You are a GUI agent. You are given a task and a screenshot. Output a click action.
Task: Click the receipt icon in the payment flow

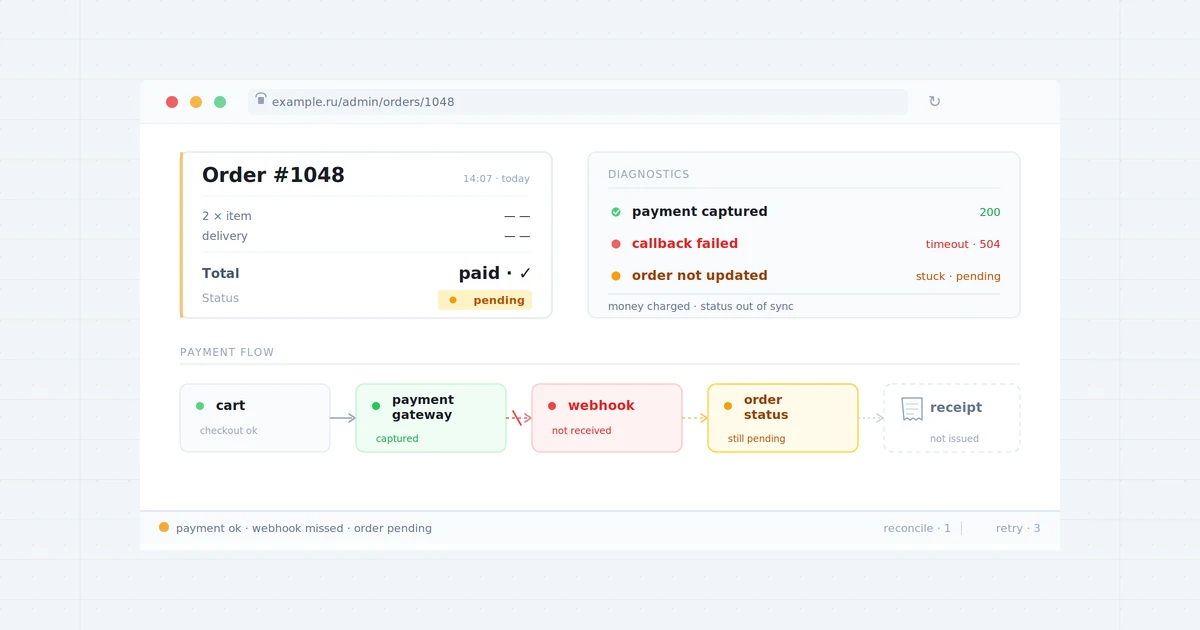tap(911, 409)
